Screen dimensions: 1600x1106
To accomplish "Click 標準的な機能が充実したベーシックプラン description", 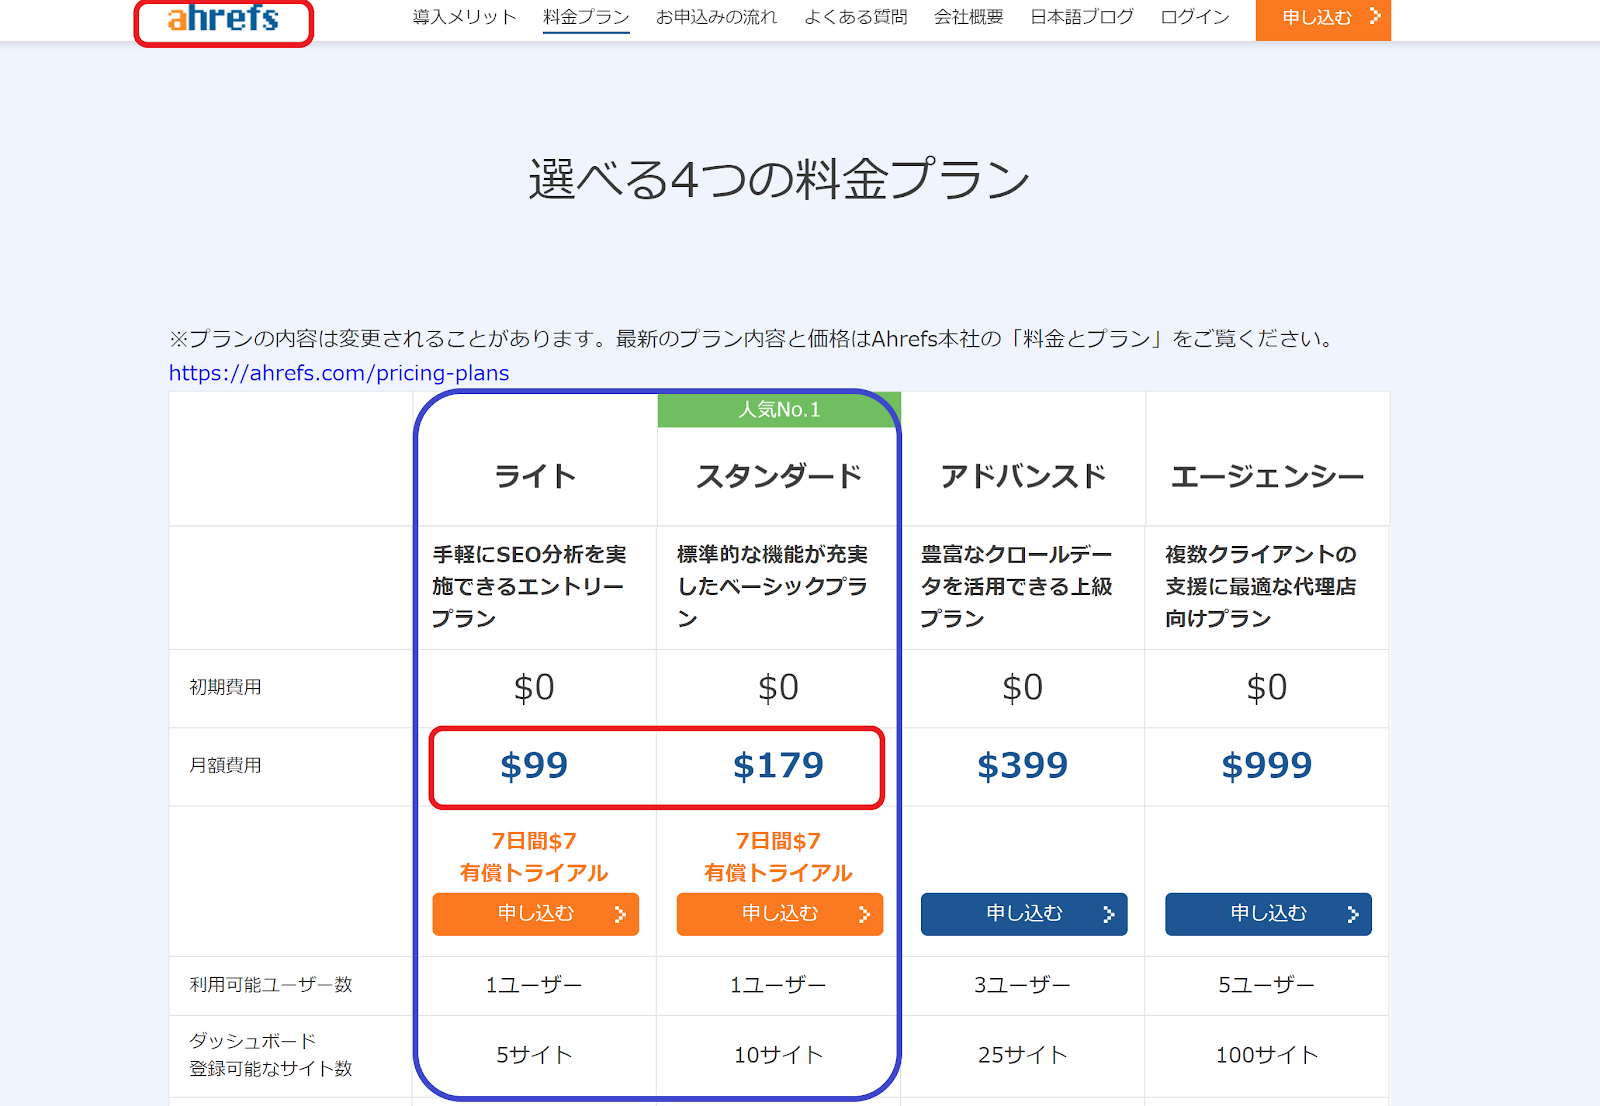I will click(x=773, y=587).
